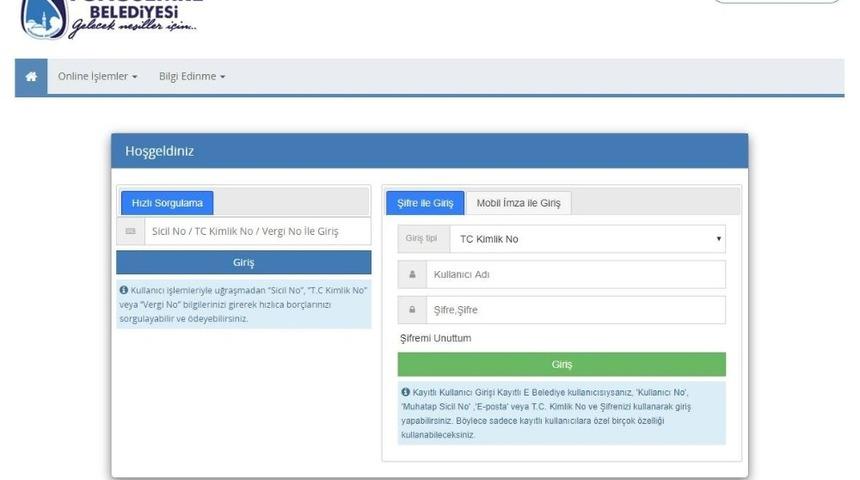Click into the Kullanıcı Adı input field
This screenshot has height=480, width=860.
click(x=575, y=274)
